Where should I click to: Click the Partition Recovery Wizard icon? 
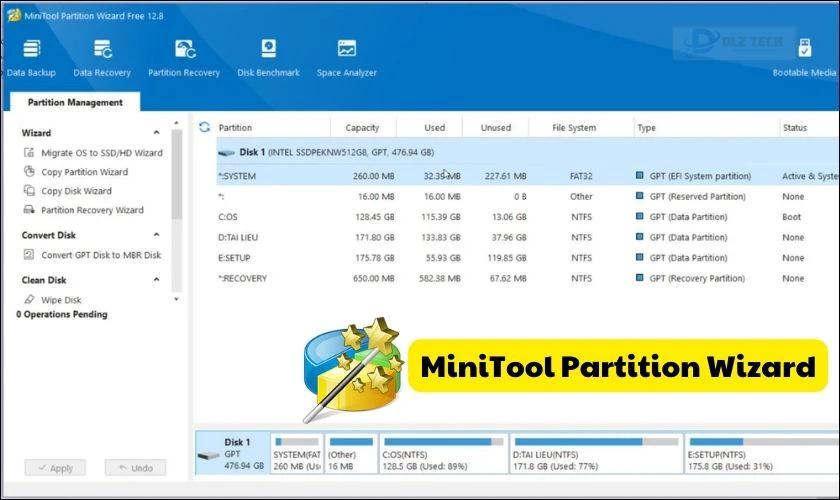[29, 210]
